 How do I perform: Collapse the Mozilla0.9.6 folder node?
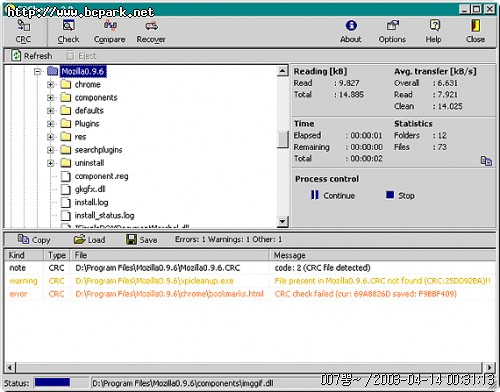coord(38,71)
